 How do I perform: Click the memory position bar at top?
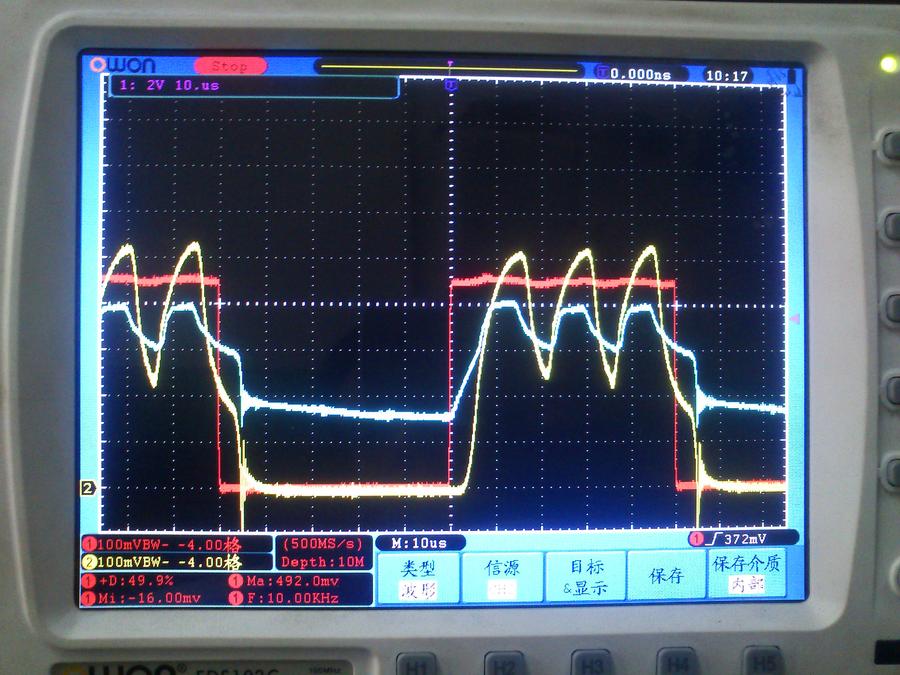450,69
